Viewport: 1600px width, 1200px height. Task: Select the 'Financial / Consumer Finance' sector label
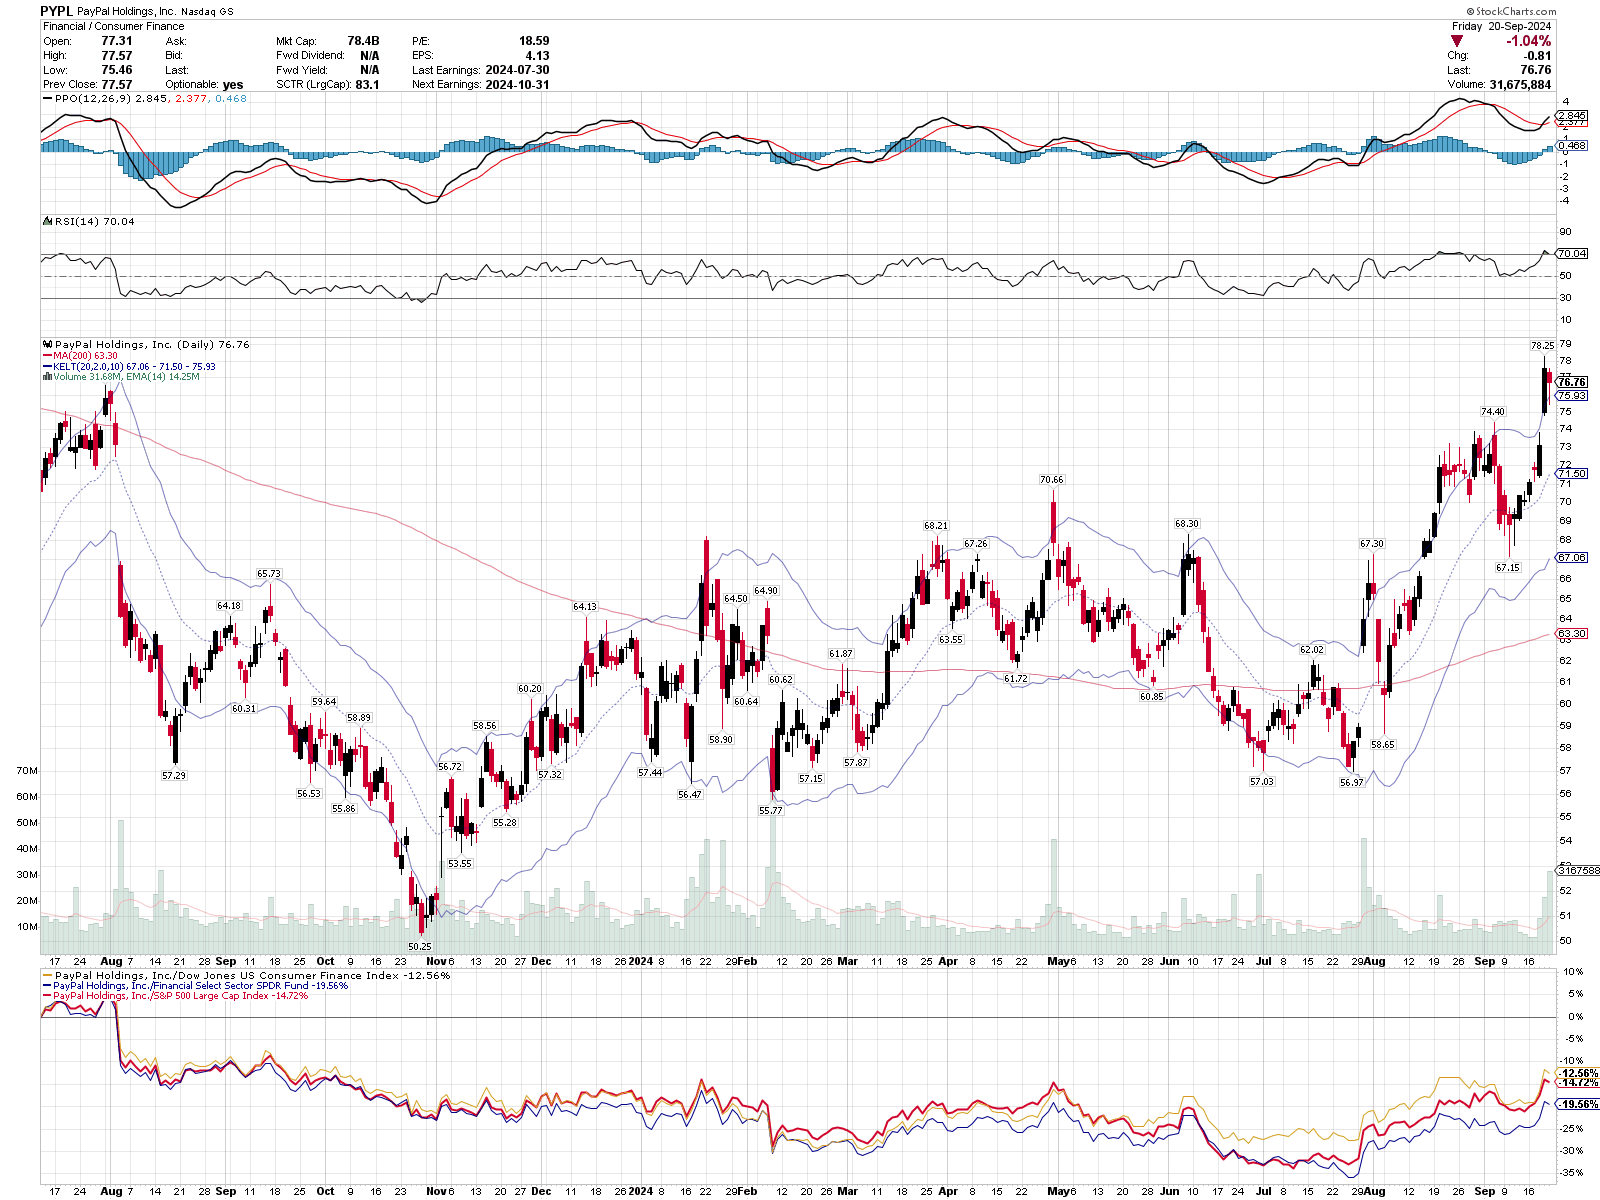(x=113, y=26)
